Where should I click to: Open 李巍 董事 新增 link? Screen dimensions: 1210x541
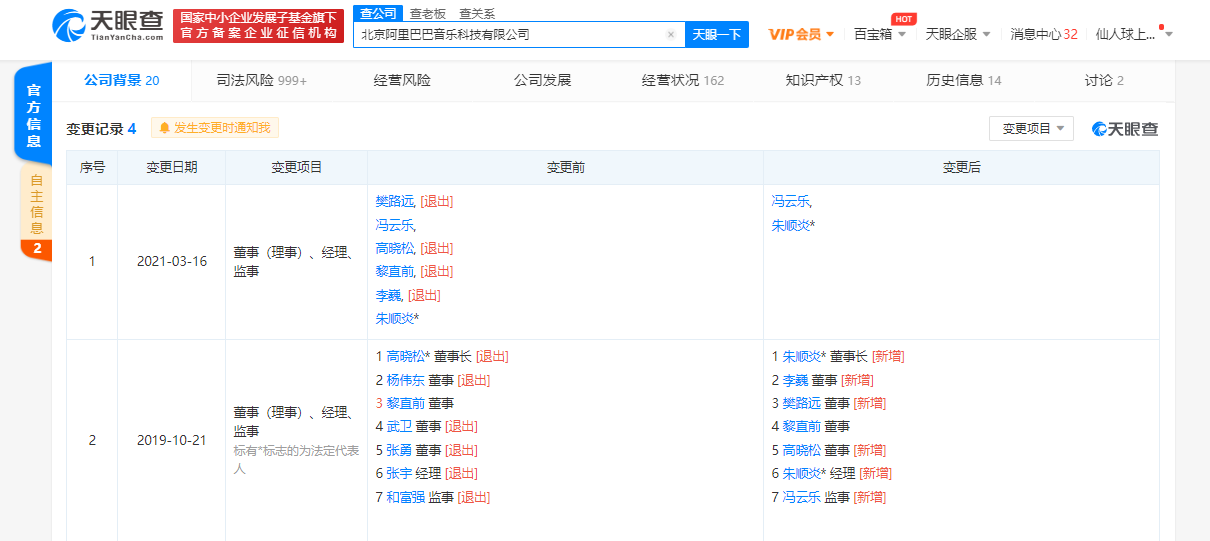[x=795, y=380]
